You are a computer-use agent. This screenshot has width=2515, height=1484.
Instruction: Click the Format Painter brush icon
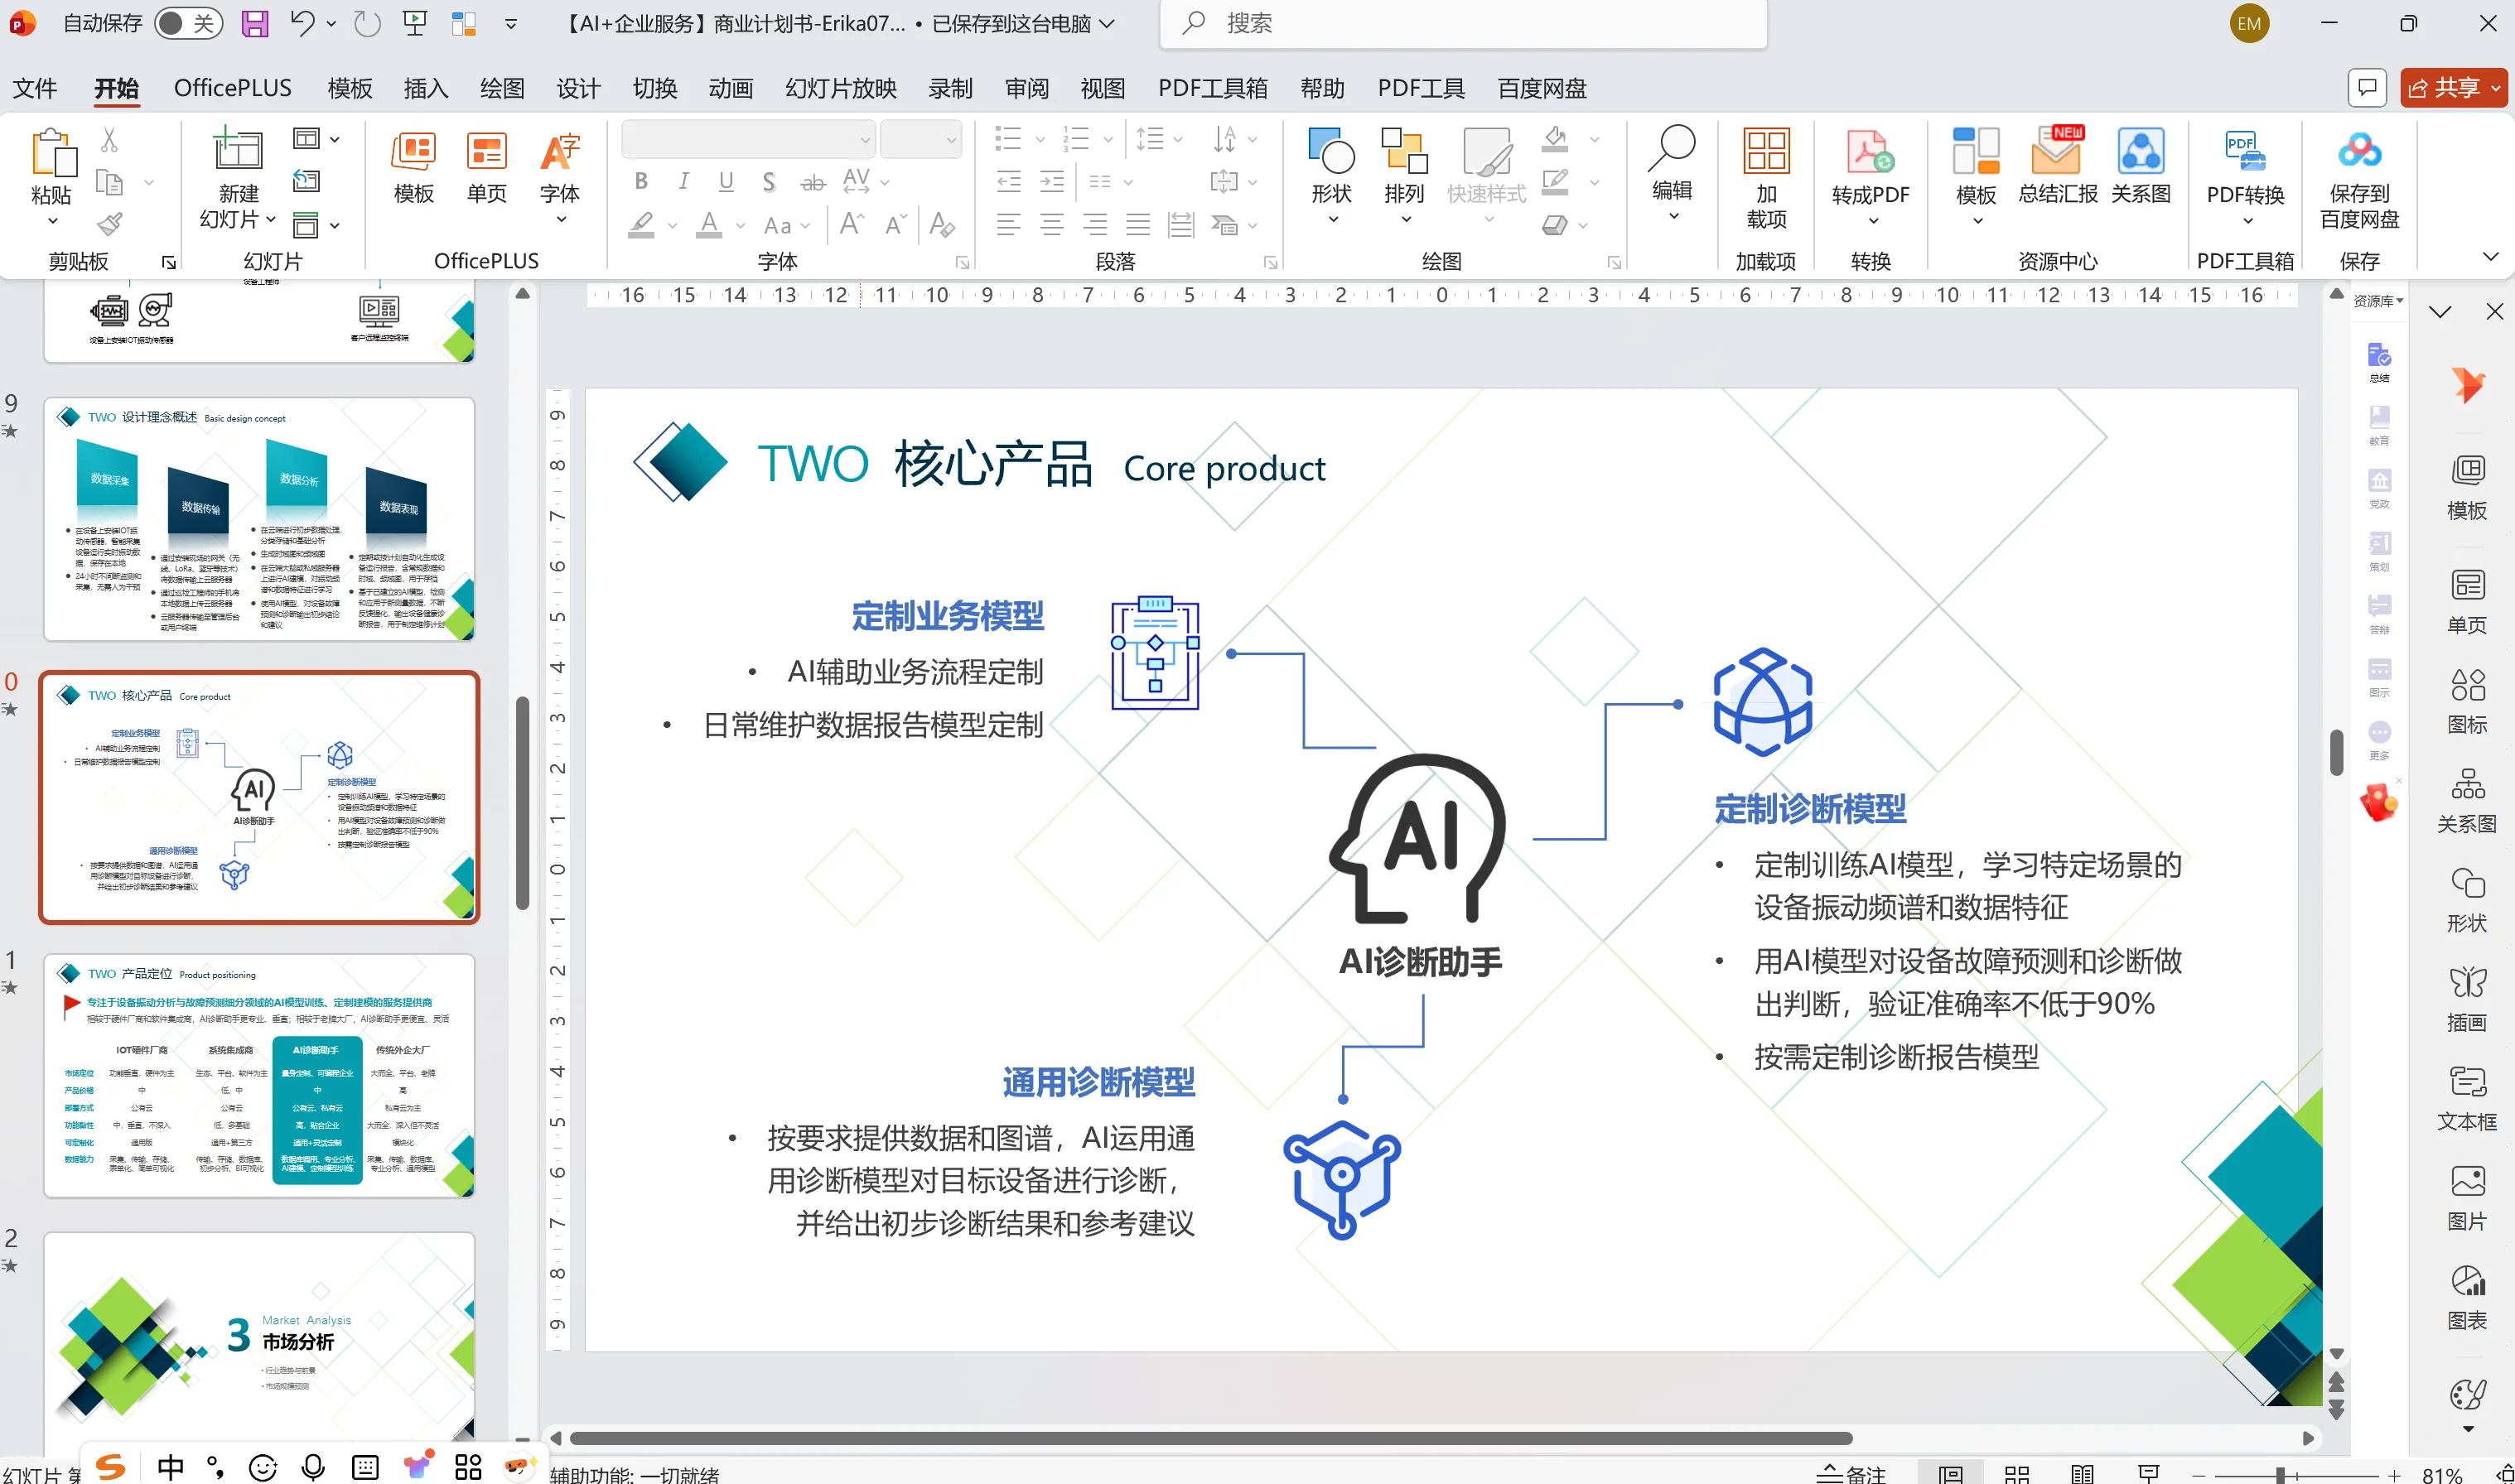pyautogui.click(x=110, y=225)
